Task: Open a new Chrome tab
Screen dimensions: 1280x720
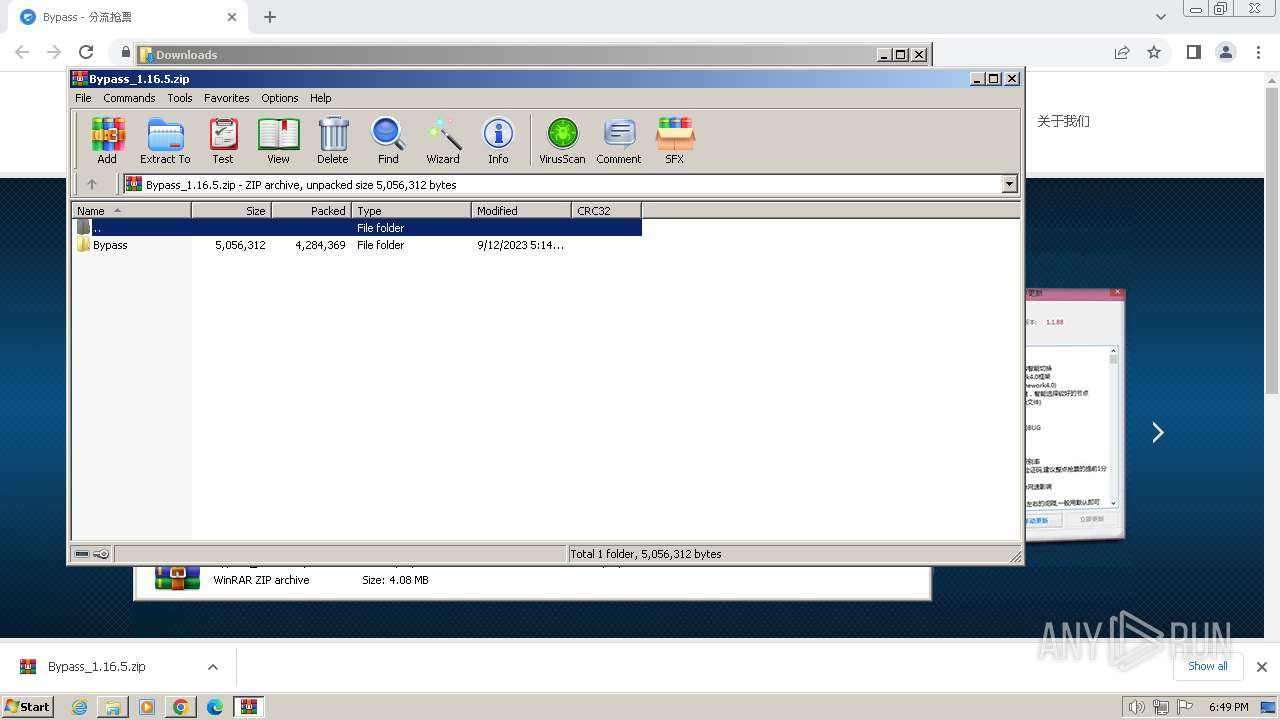Action: pos(270,17)
